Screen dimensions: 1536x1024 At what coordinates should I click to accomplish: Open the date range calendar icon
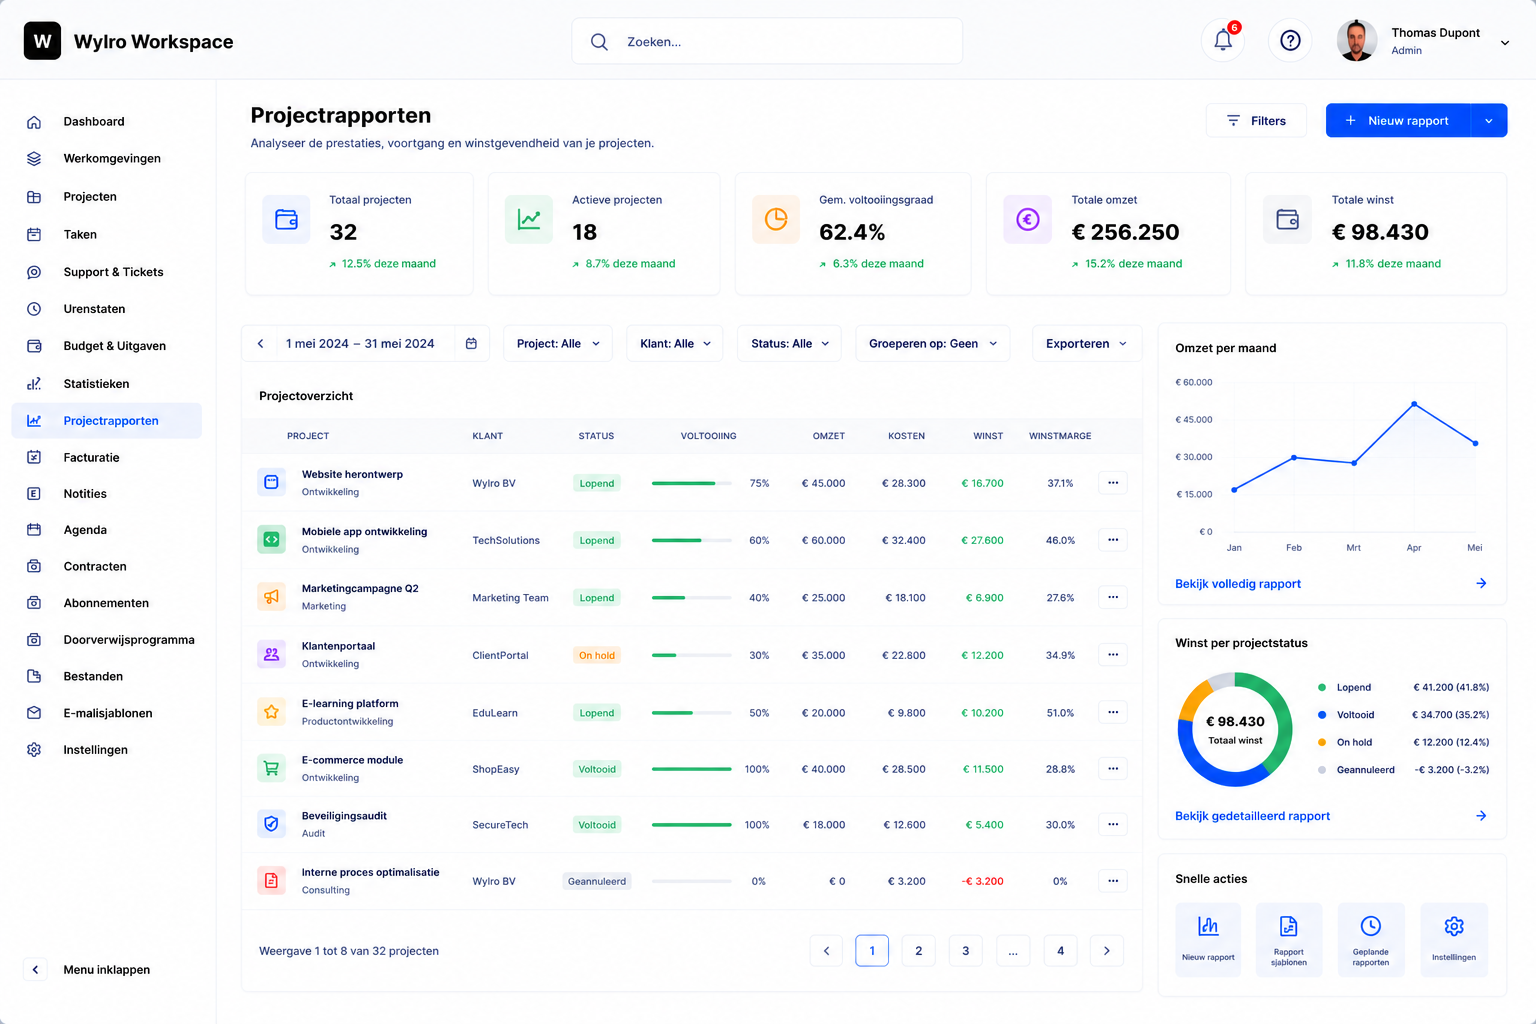472,343
